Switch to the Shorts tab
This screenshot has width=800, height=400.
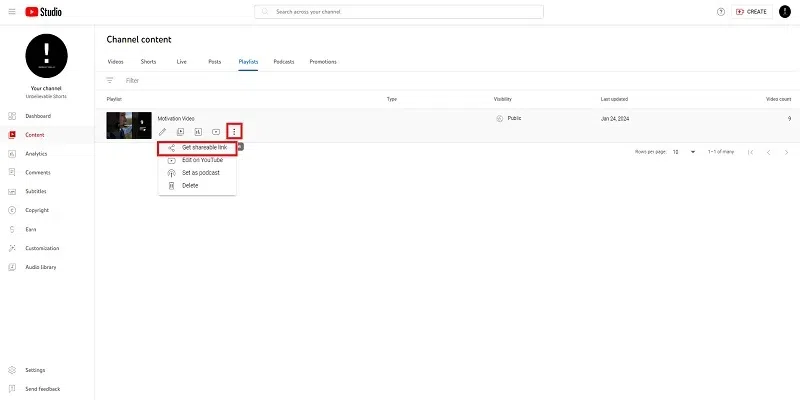click(148, 62)
